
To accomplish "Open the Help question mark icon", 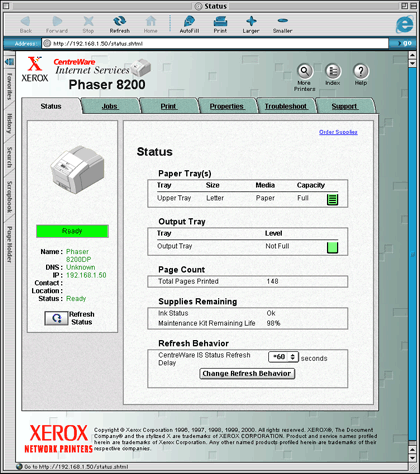I will [361, 71].
